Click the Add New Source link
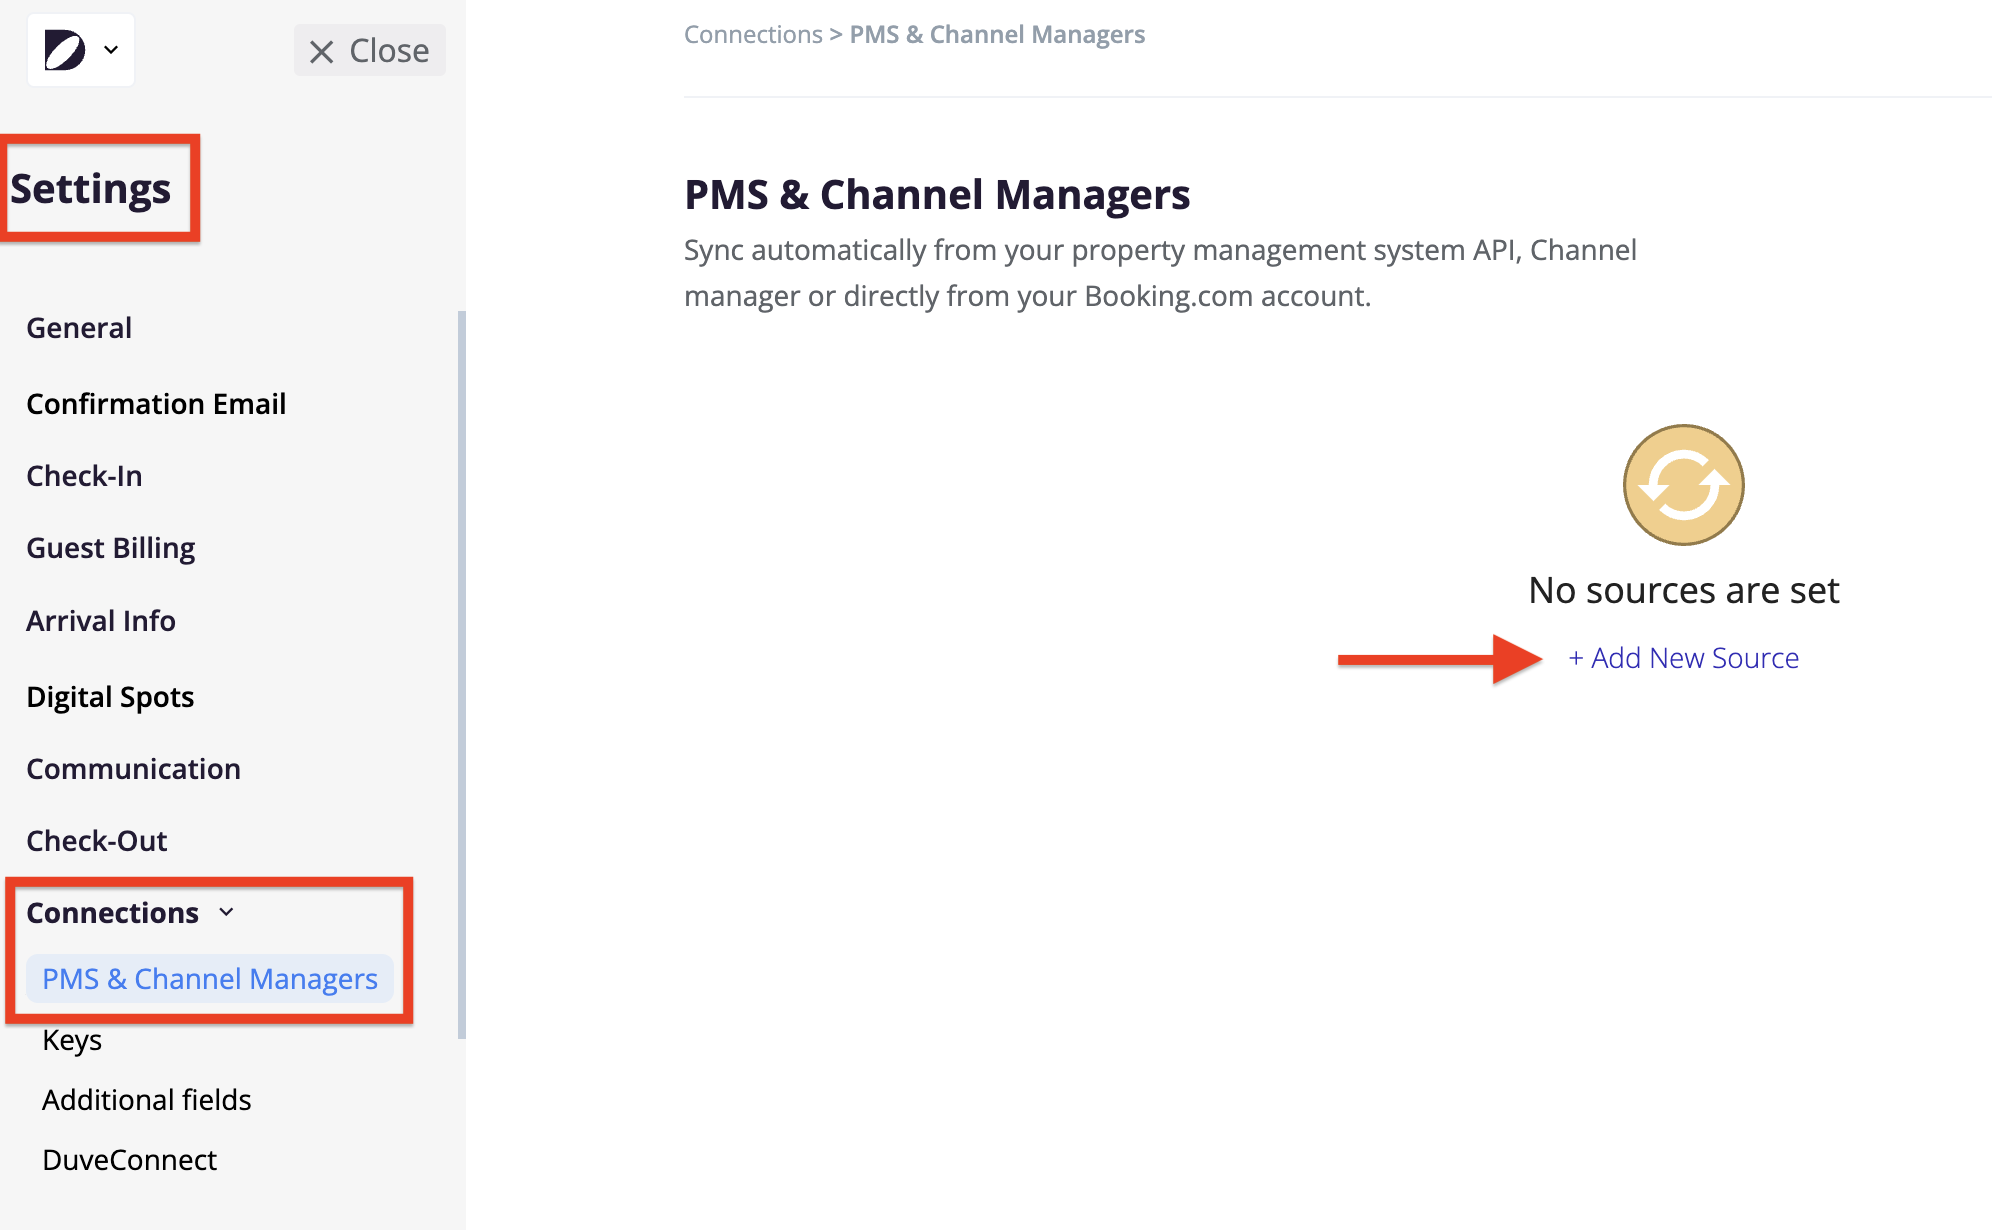Image resolution: width=1992 pixels, height=1230 pixels. click(1683, 658)
